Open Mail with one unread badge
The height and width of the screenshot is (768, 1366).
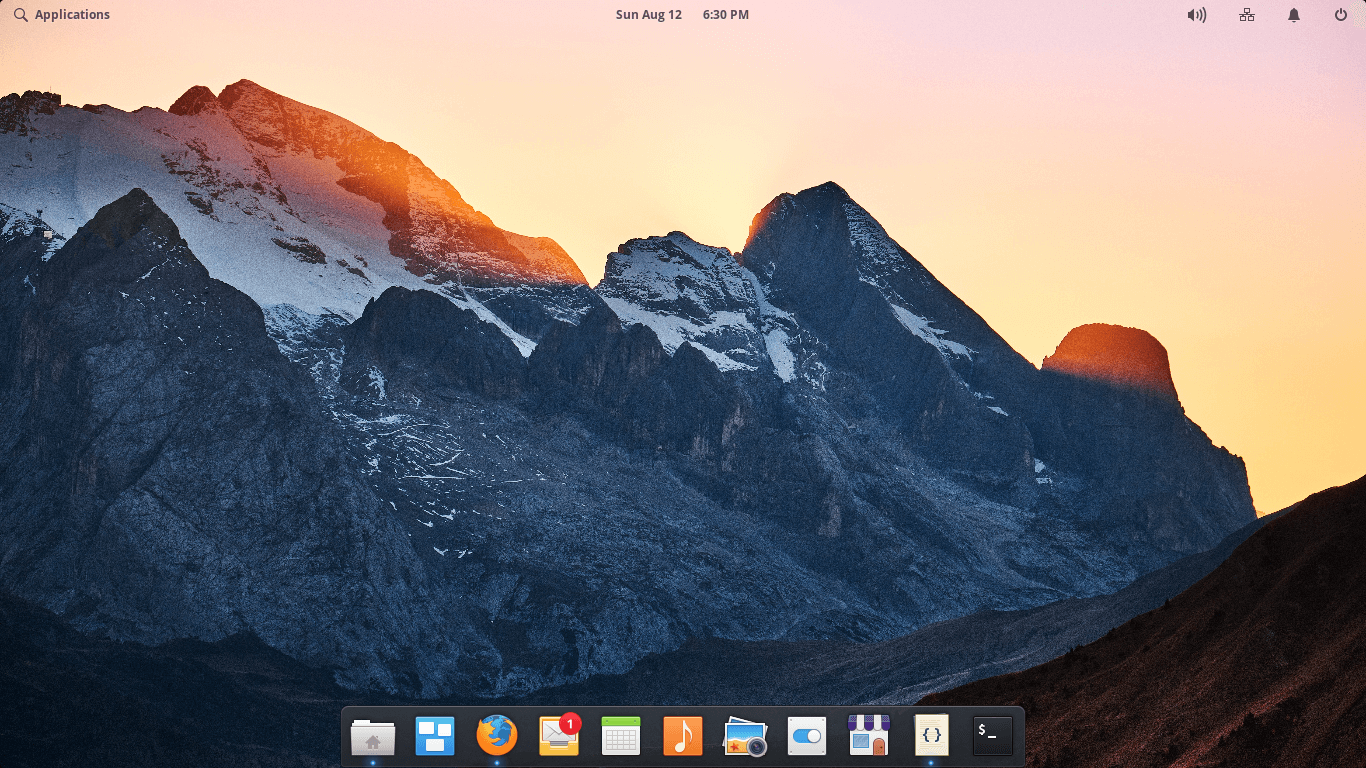pos(559,735)
